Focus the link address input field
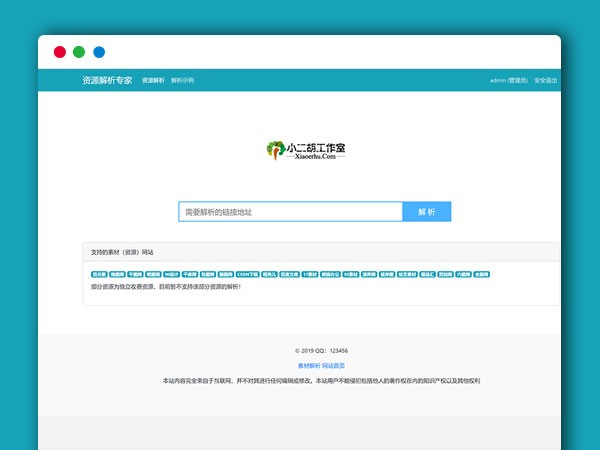 tap(290, 212)
